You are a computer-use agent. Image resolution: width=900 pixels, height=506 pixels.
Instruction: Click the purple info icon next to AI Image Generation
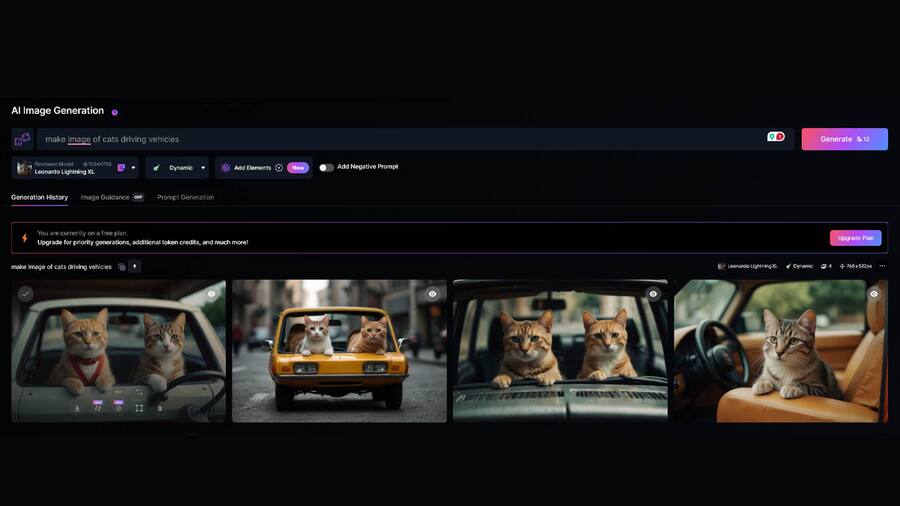tap(114, 112)
